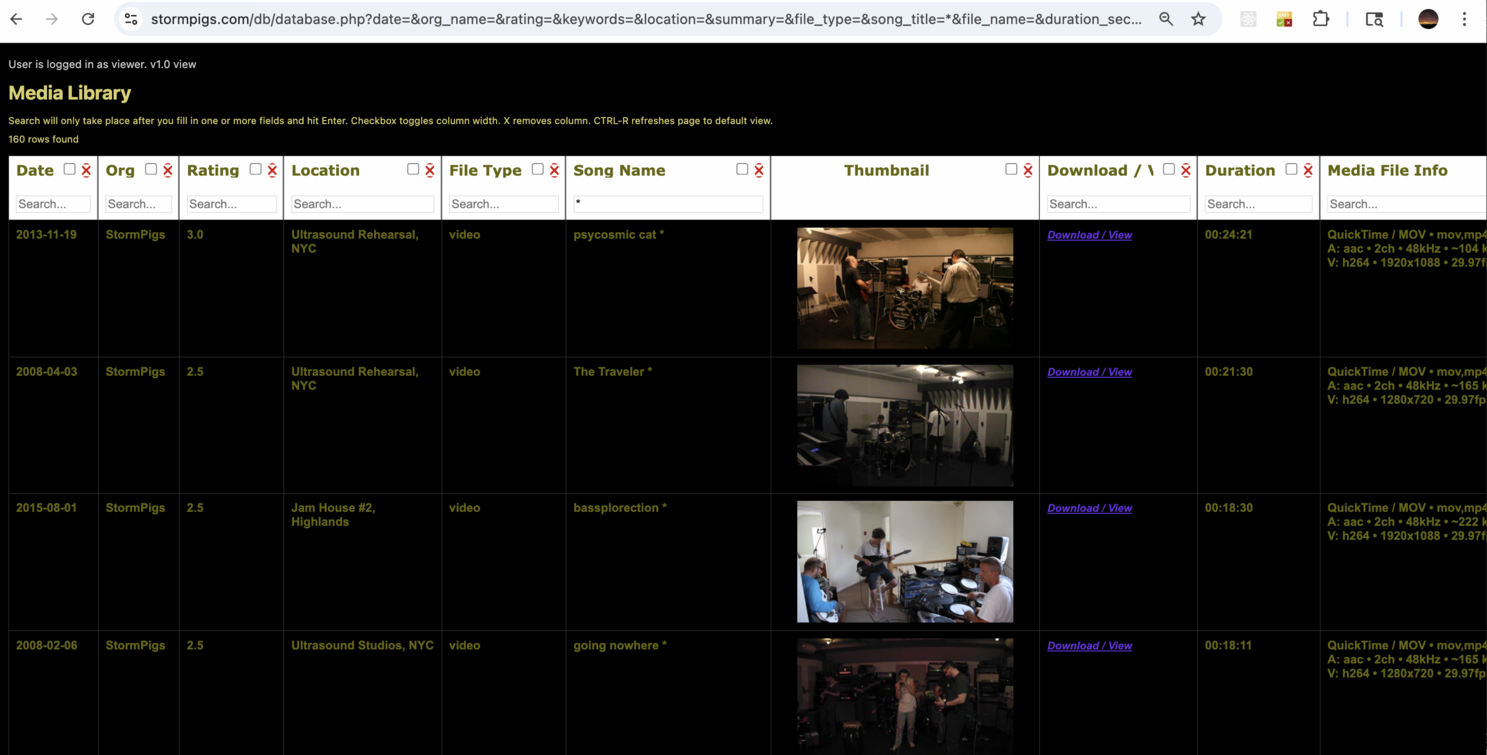Click the Song Name search field
The image size is (1487, 755).
[x=668, y=203]
